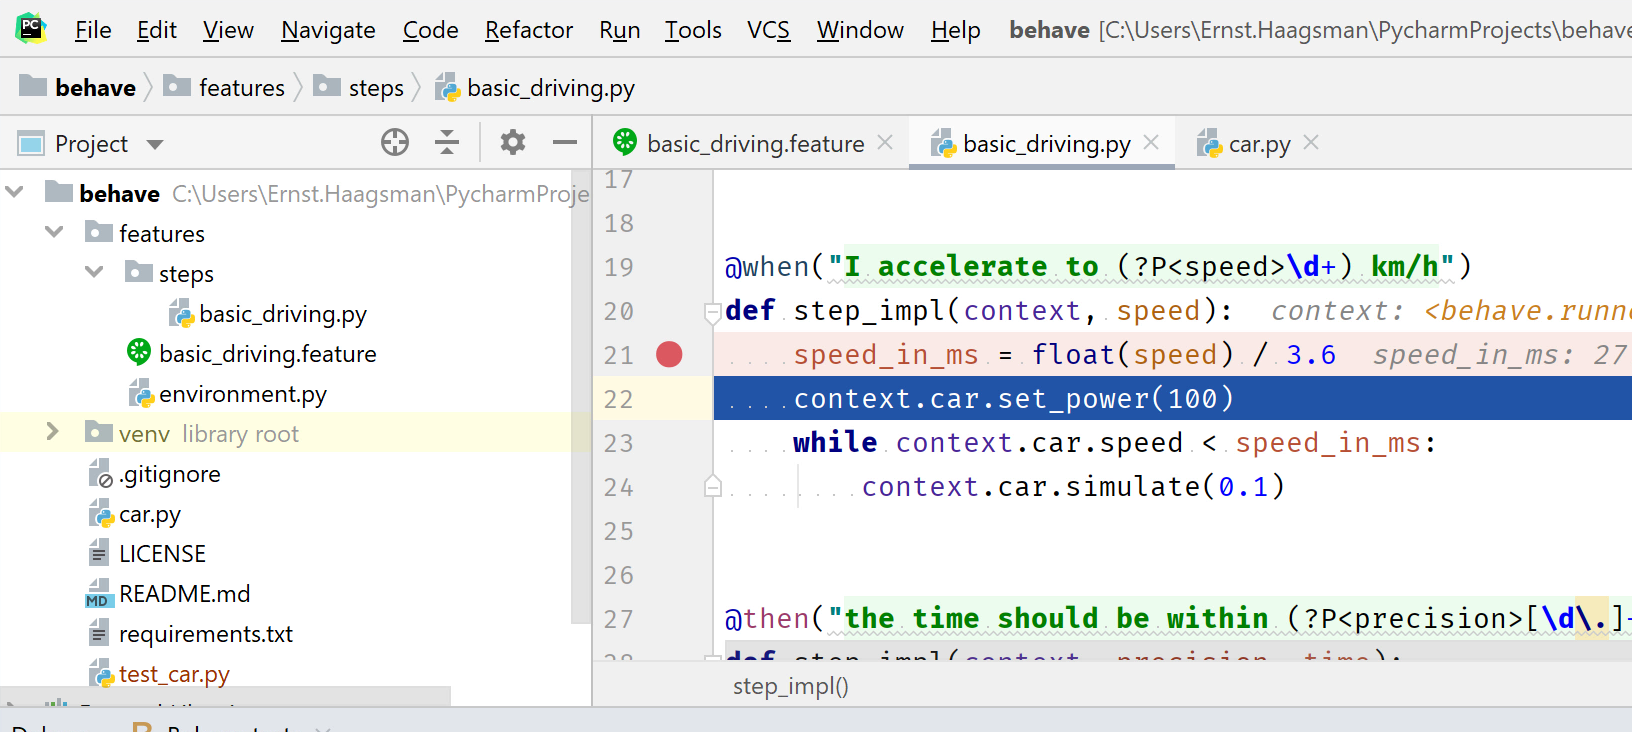Select basic_driving.feature file in project tree

[x=267, y=354]
